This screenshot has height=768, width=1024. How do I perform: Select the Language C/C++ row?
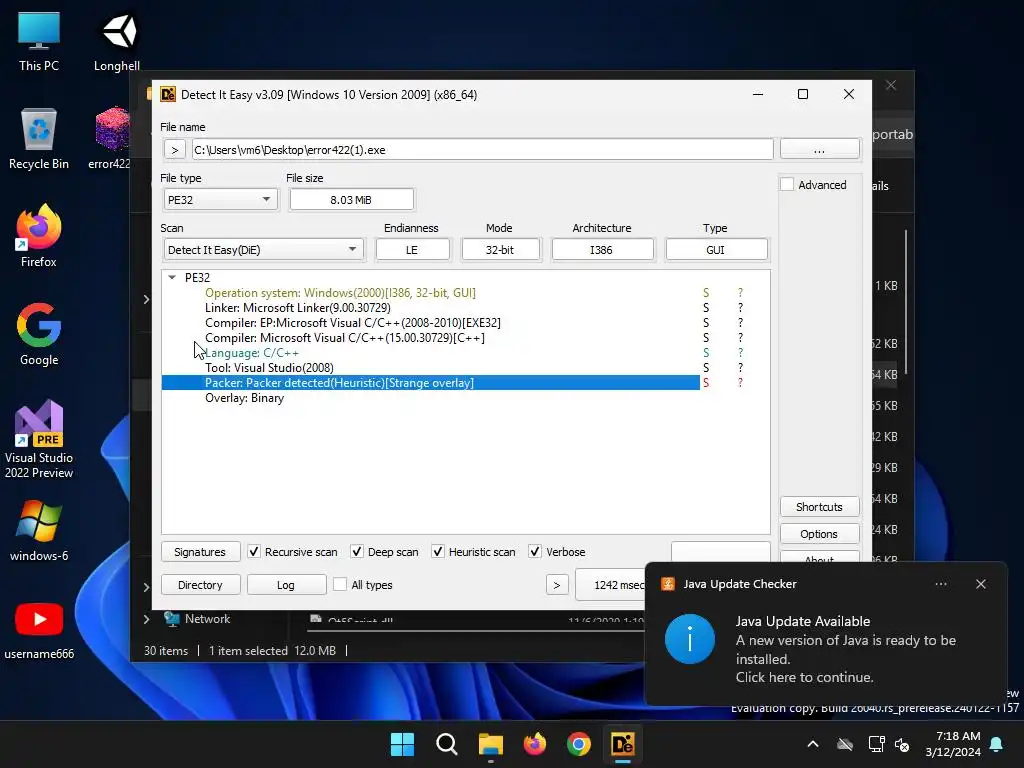click(431, 353)
